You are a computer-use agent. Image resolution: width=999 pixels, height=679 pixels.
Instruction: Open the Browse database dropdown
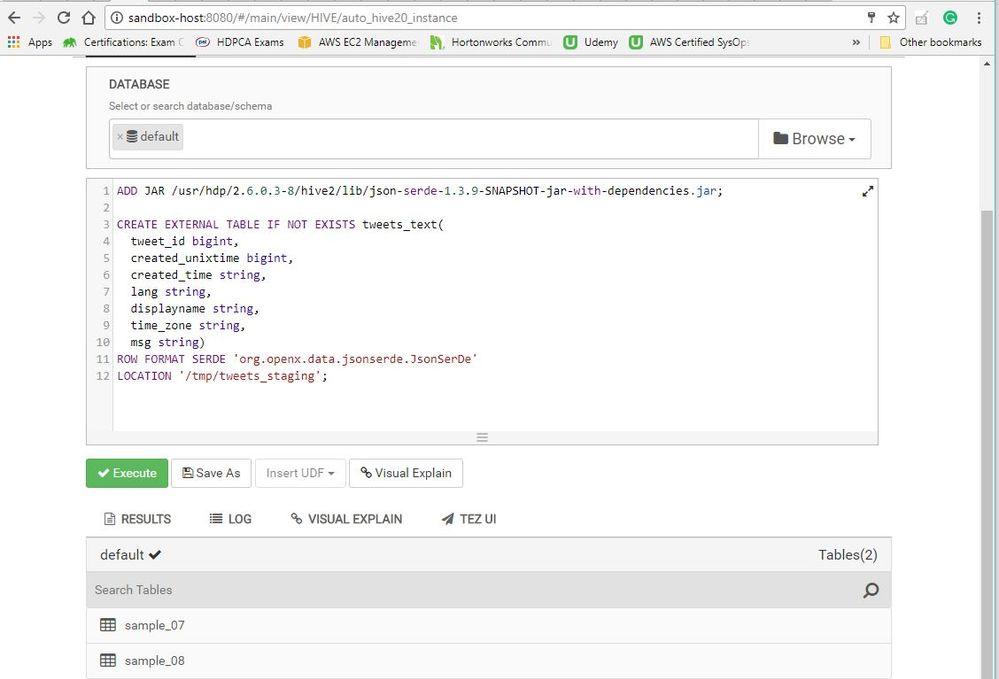tap(814, 139)
